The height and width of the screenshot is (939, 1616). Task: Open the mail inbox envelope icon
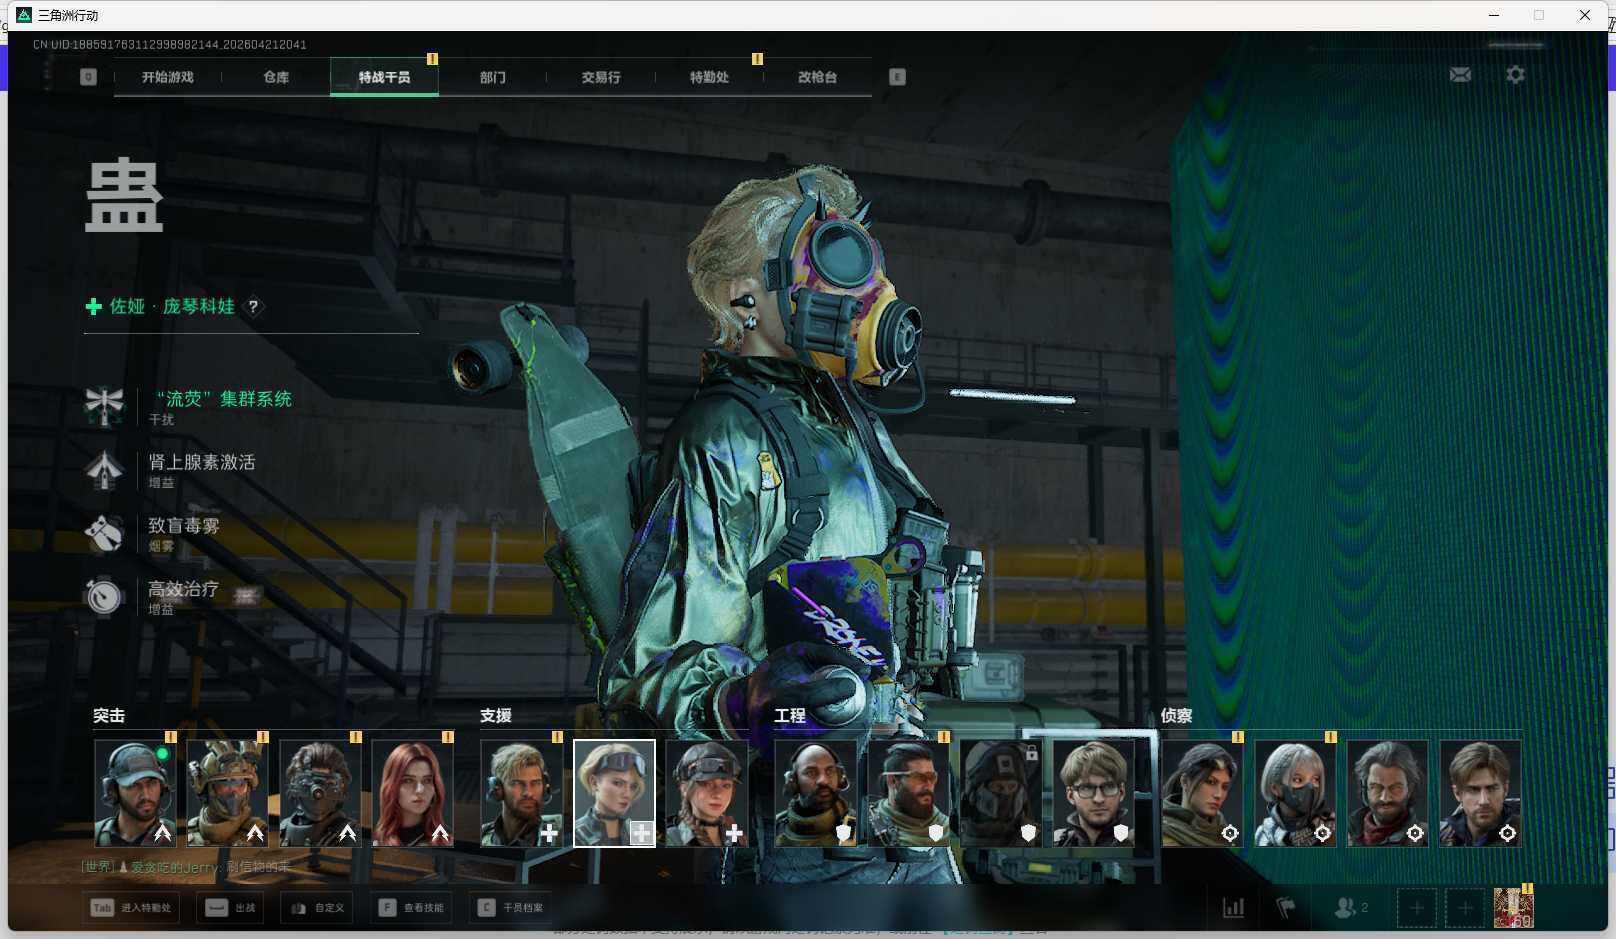tap(1460, 75)
